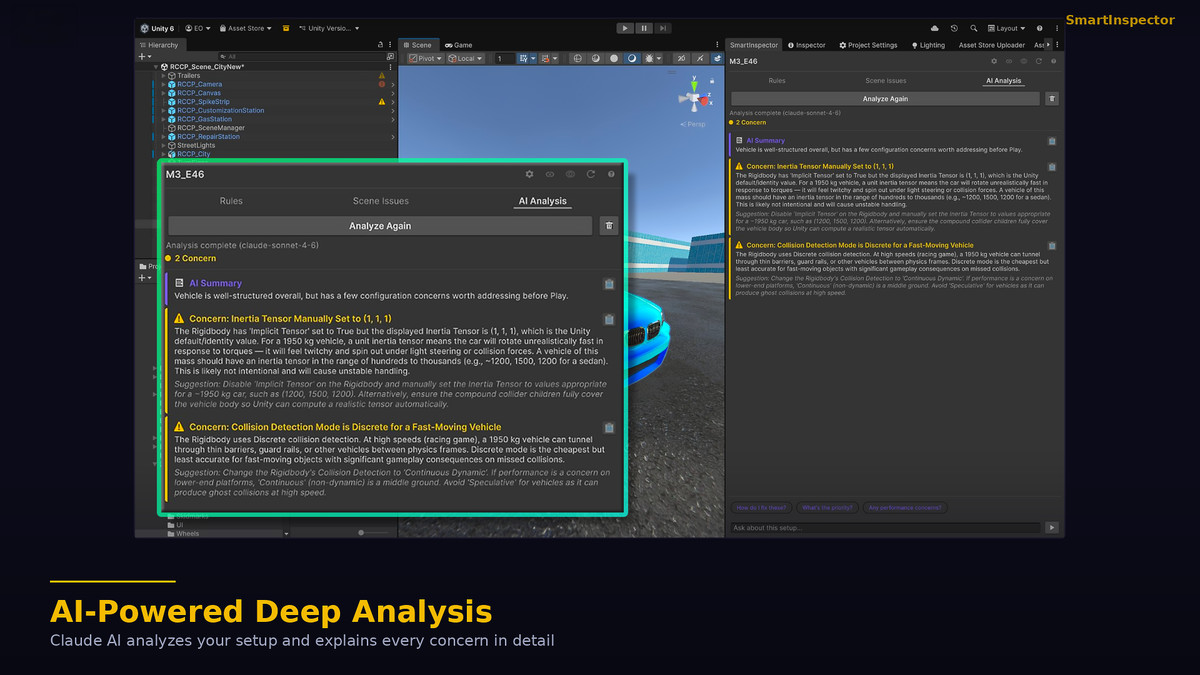Open the cloud services icon in the top bar
1200x675 pixels.
coord(935,28)
